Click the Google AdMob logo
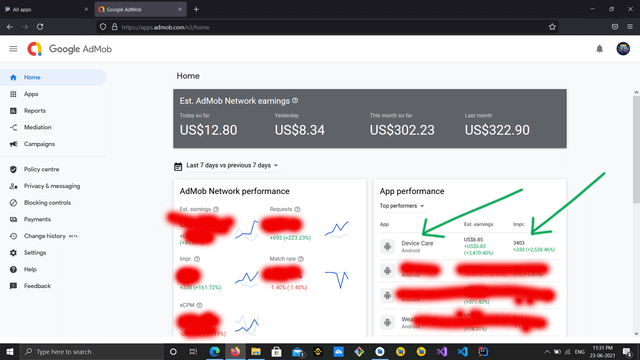 (70, 49)
